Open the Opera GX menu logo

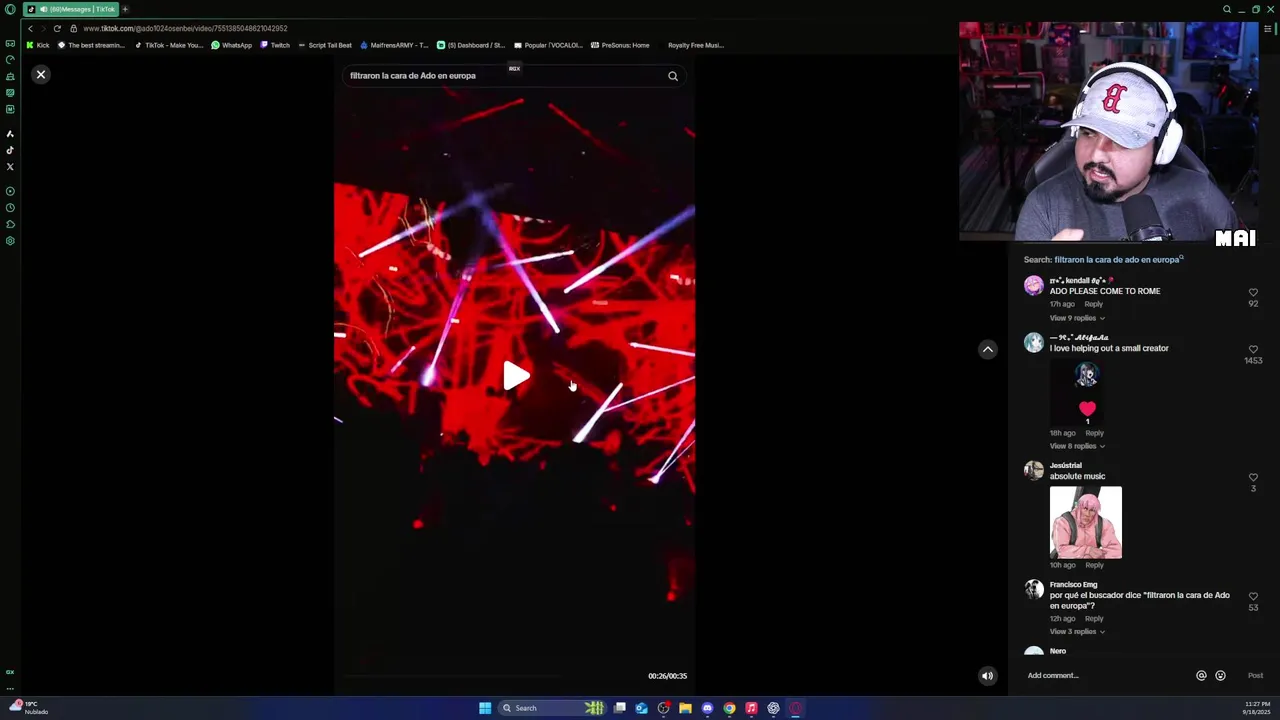pyautogui.click(x=10, y=9)
